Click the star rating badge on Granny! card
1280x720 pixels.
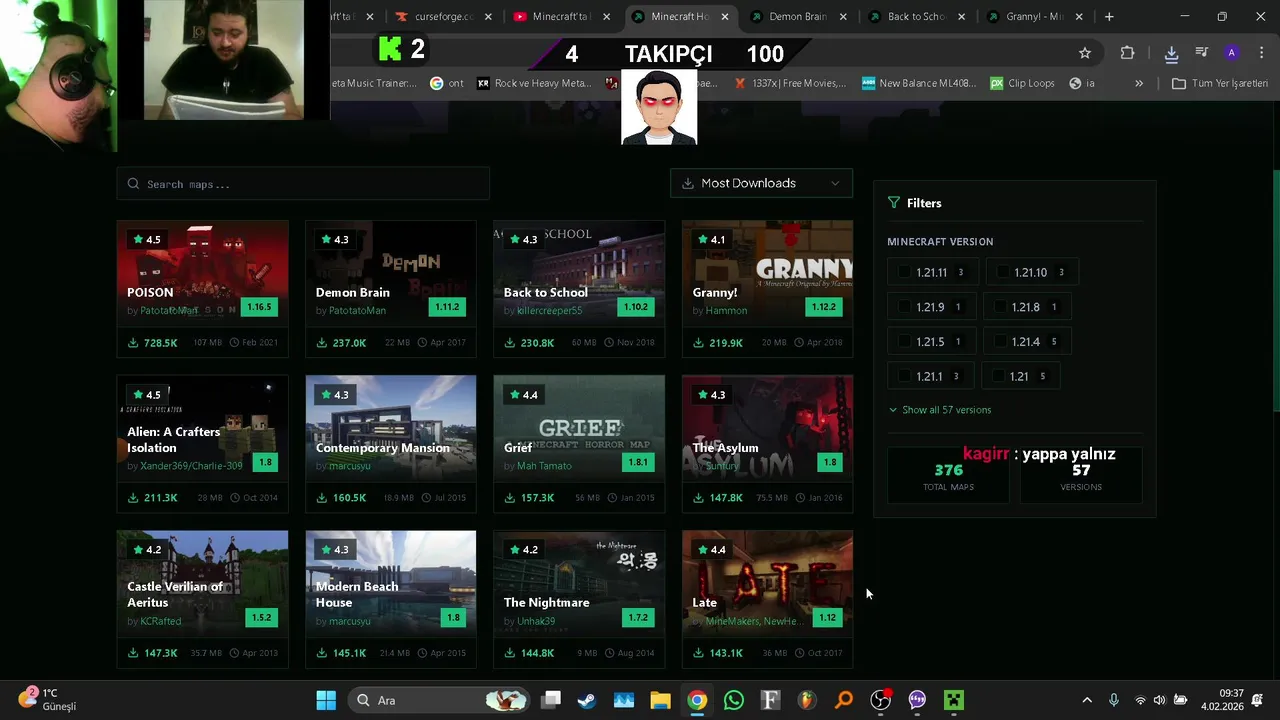711,240
